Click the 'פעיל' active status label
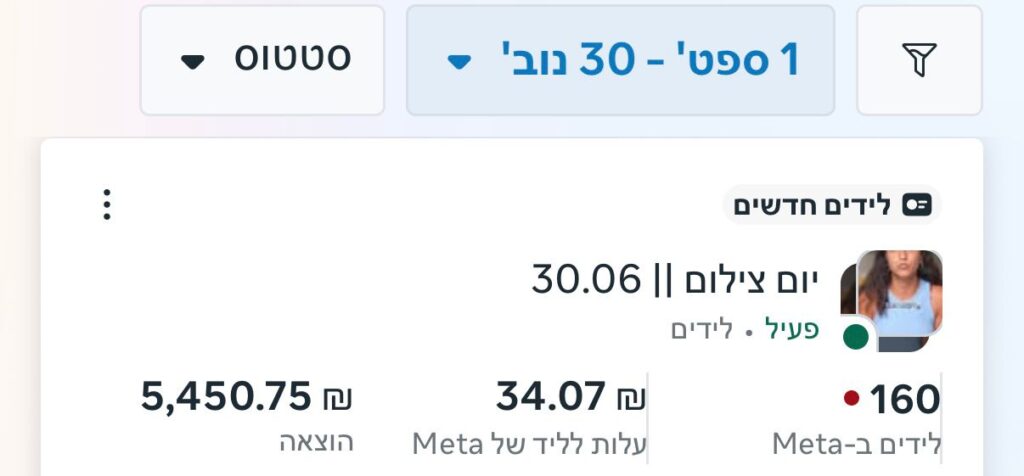The height and width of the screenshot is (476, 1024). coord(792,330)
